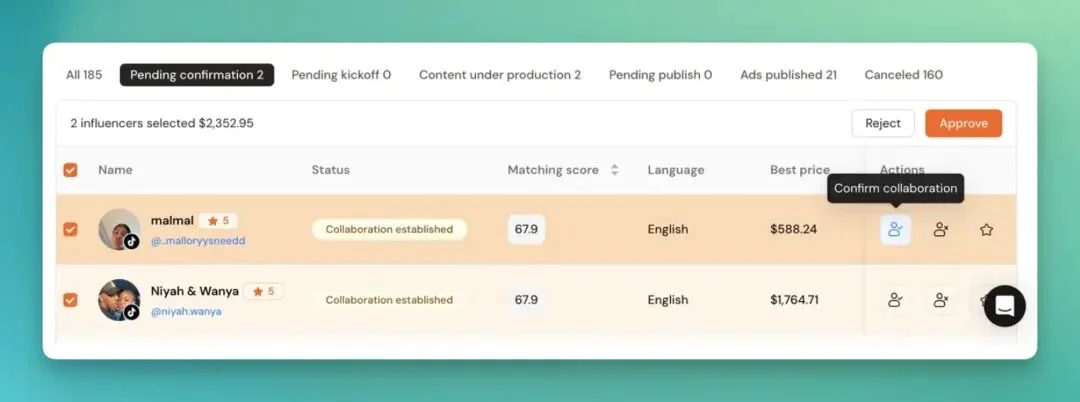Click malmal's profile avatar thumbnail
This screenshot has height=402, width=1080.
pyautogui.click(x=118, y=229)
